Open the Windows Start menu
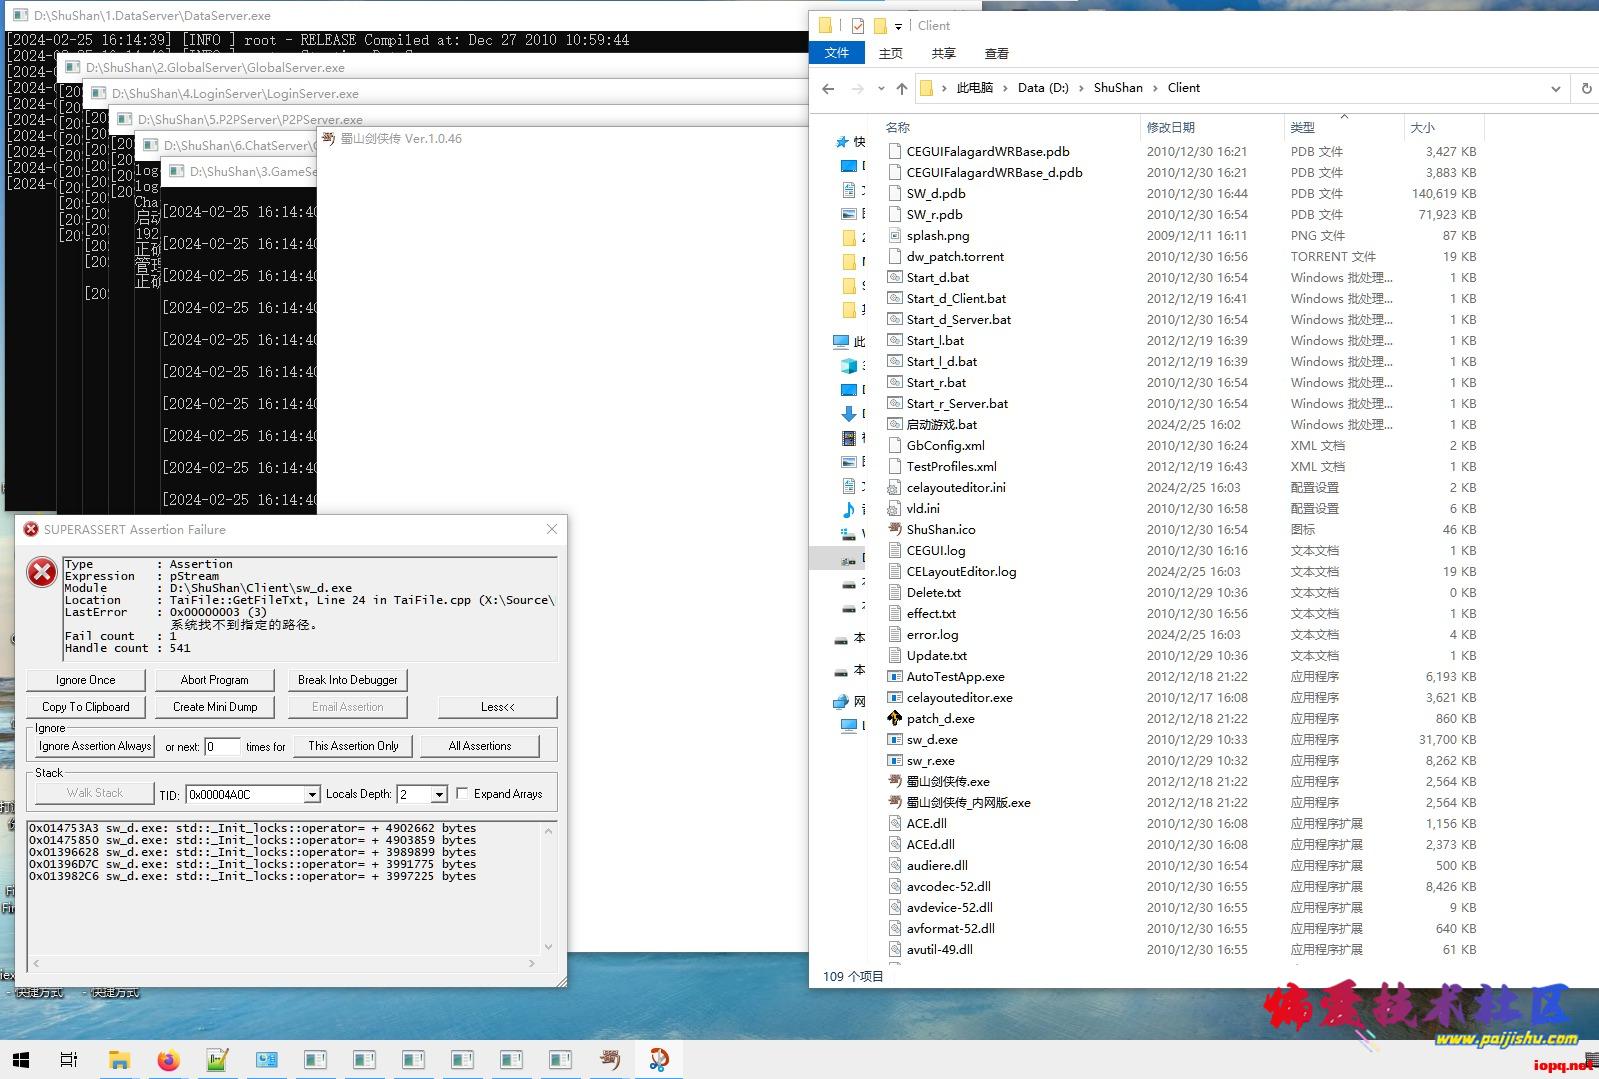1599x1079 pixels. coord(21,1059)
